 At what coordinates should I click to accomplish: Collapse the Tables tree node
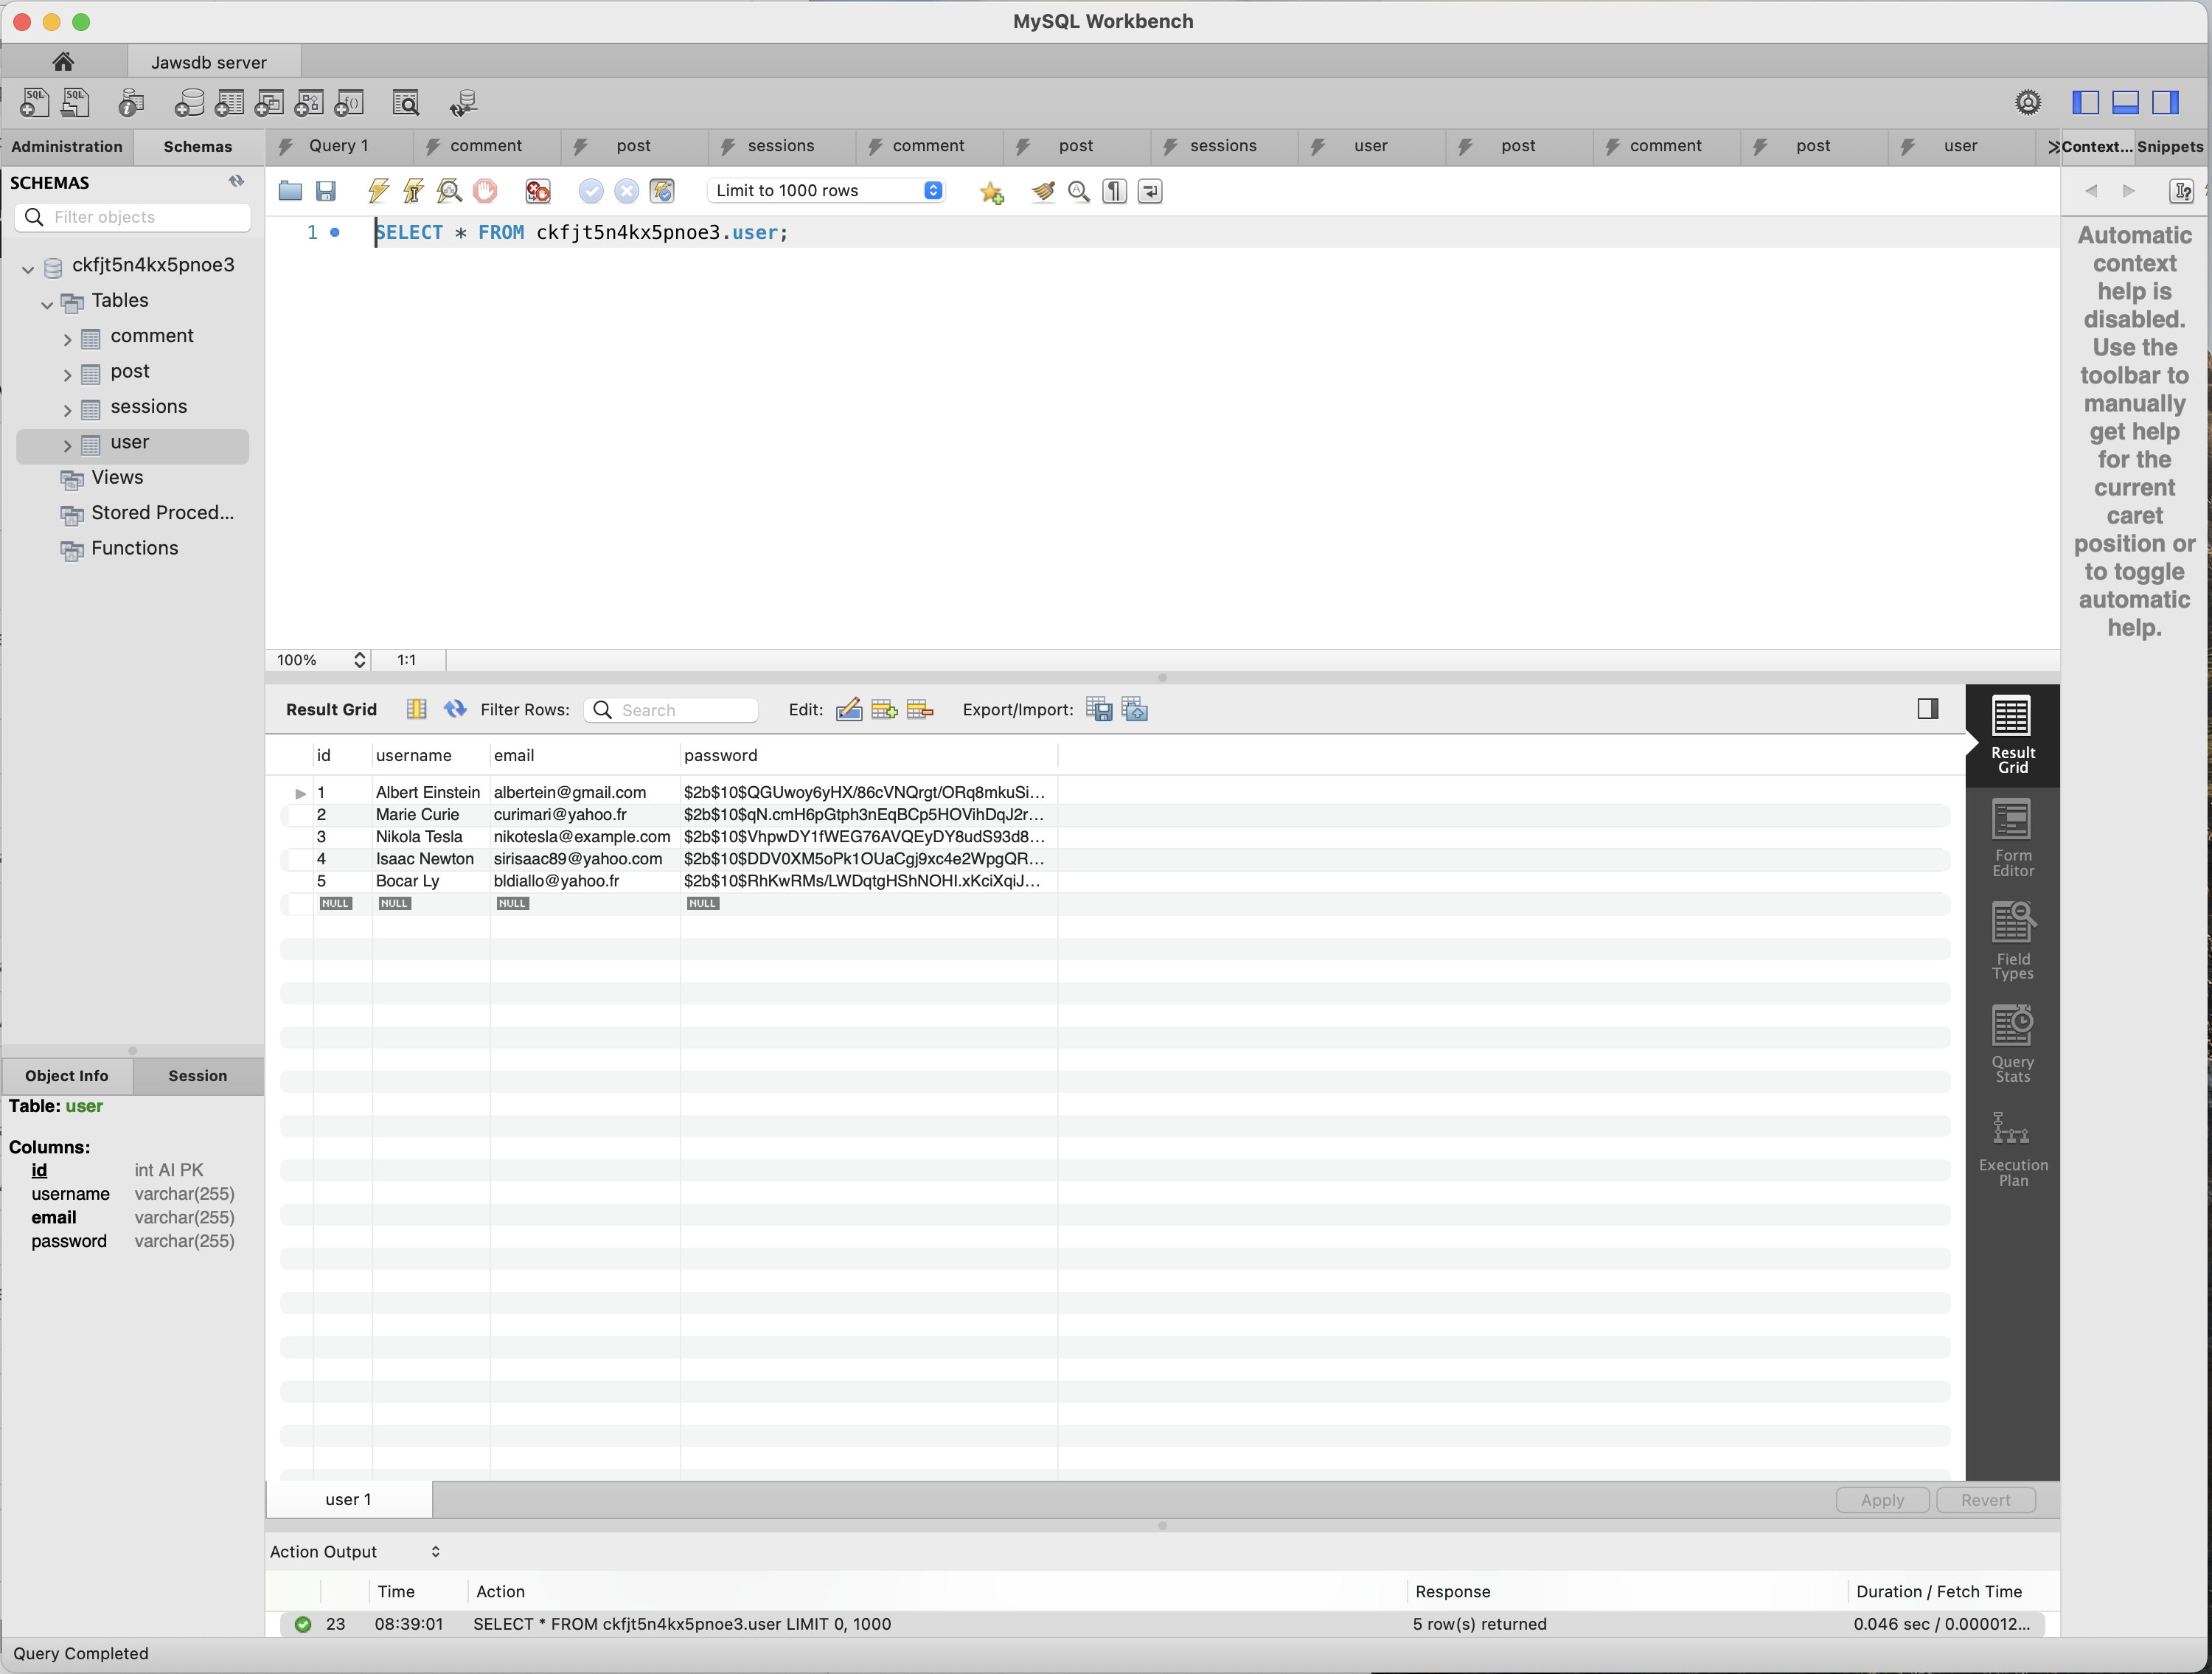(x=47, y=304)
